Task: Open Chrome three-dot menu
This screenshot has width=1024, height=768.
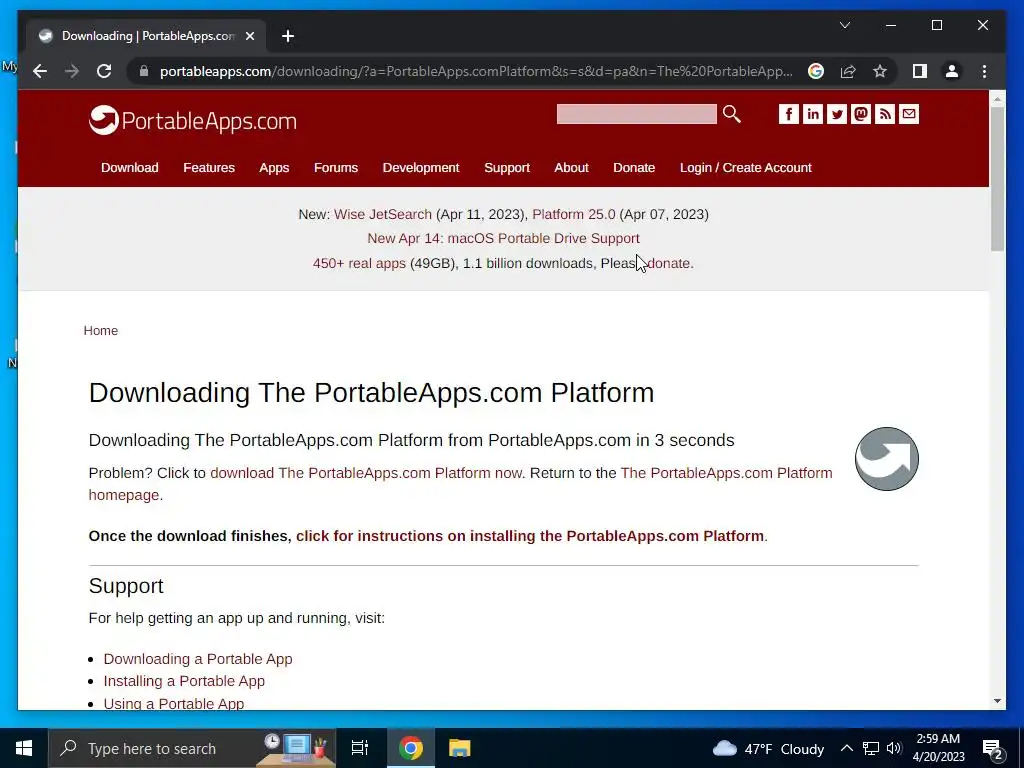Action: pyautogui.click(x=984, y=71)
